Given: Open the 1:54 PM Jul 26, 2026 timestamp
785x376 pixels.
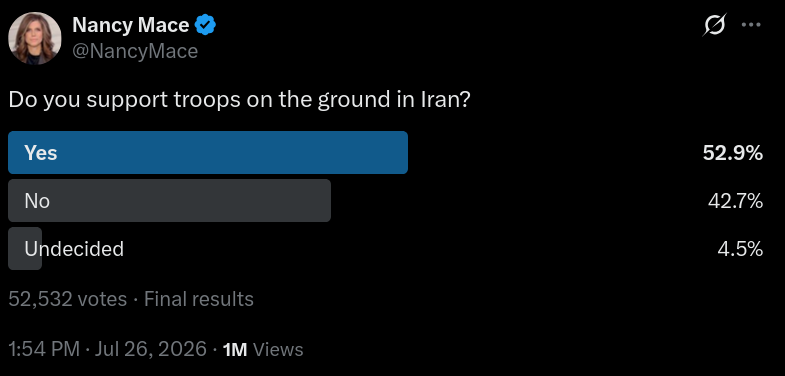Looking at the screenshot, I should tap(108, 349).
